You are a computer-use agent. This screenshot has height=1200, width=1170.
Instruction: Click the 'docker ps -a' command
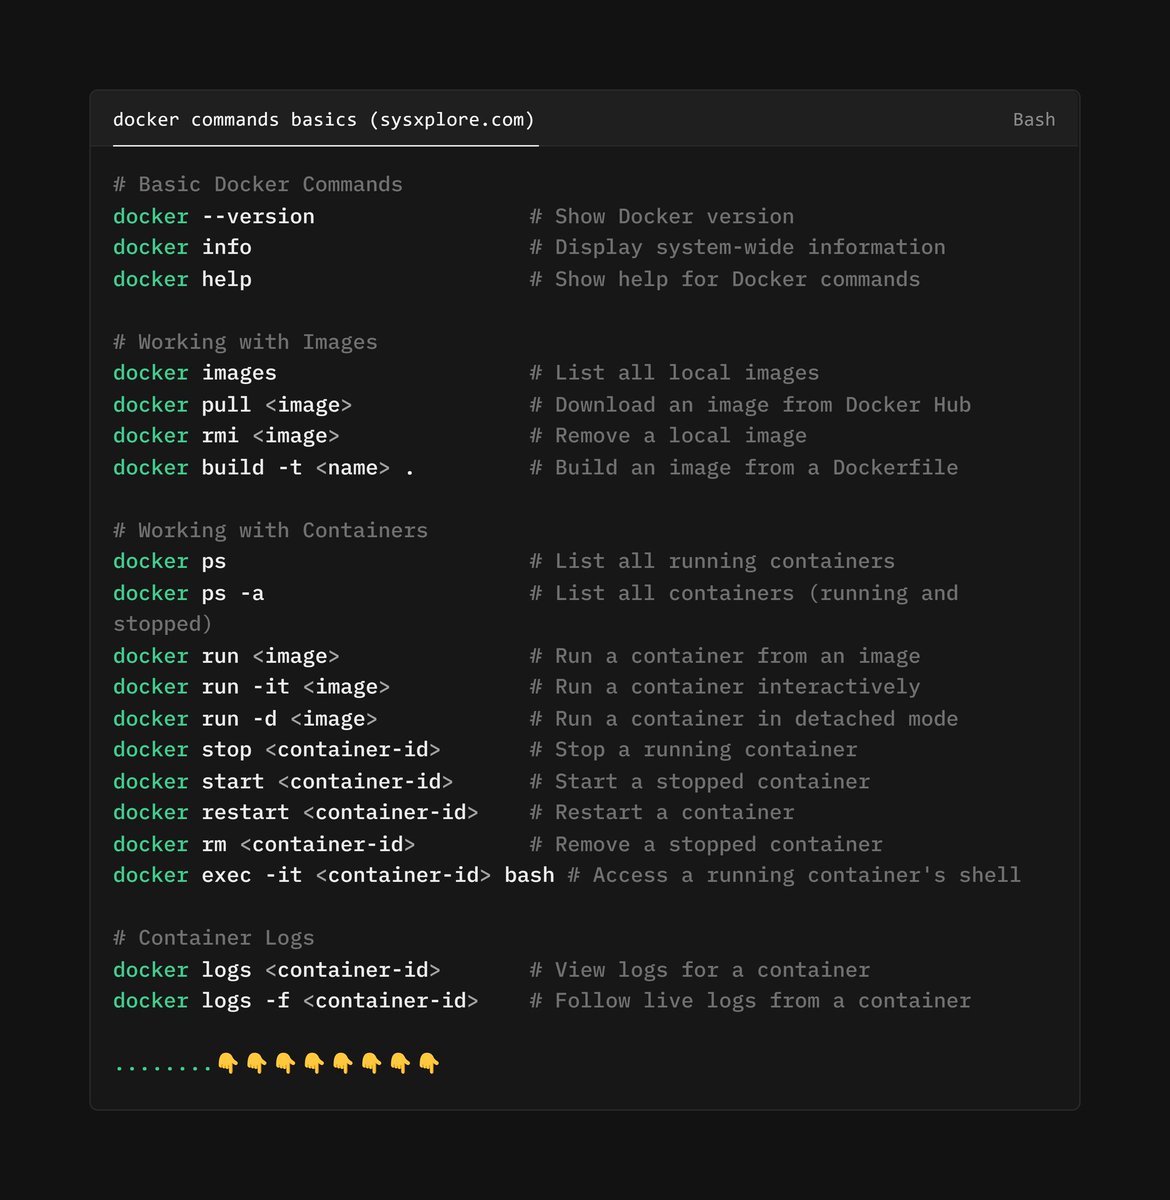coord(189,593)
